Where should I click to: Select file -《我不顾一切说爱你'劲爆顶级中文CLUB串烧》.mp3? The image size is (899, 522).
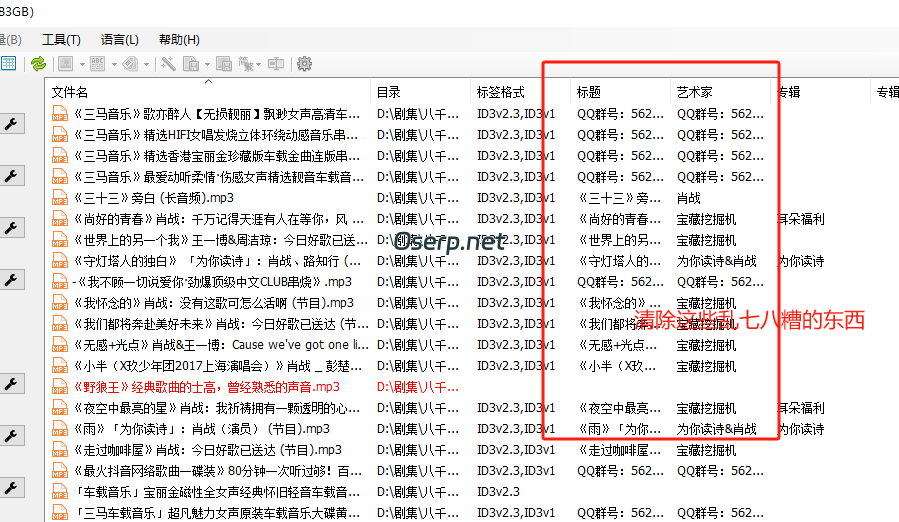pos(212,282)
